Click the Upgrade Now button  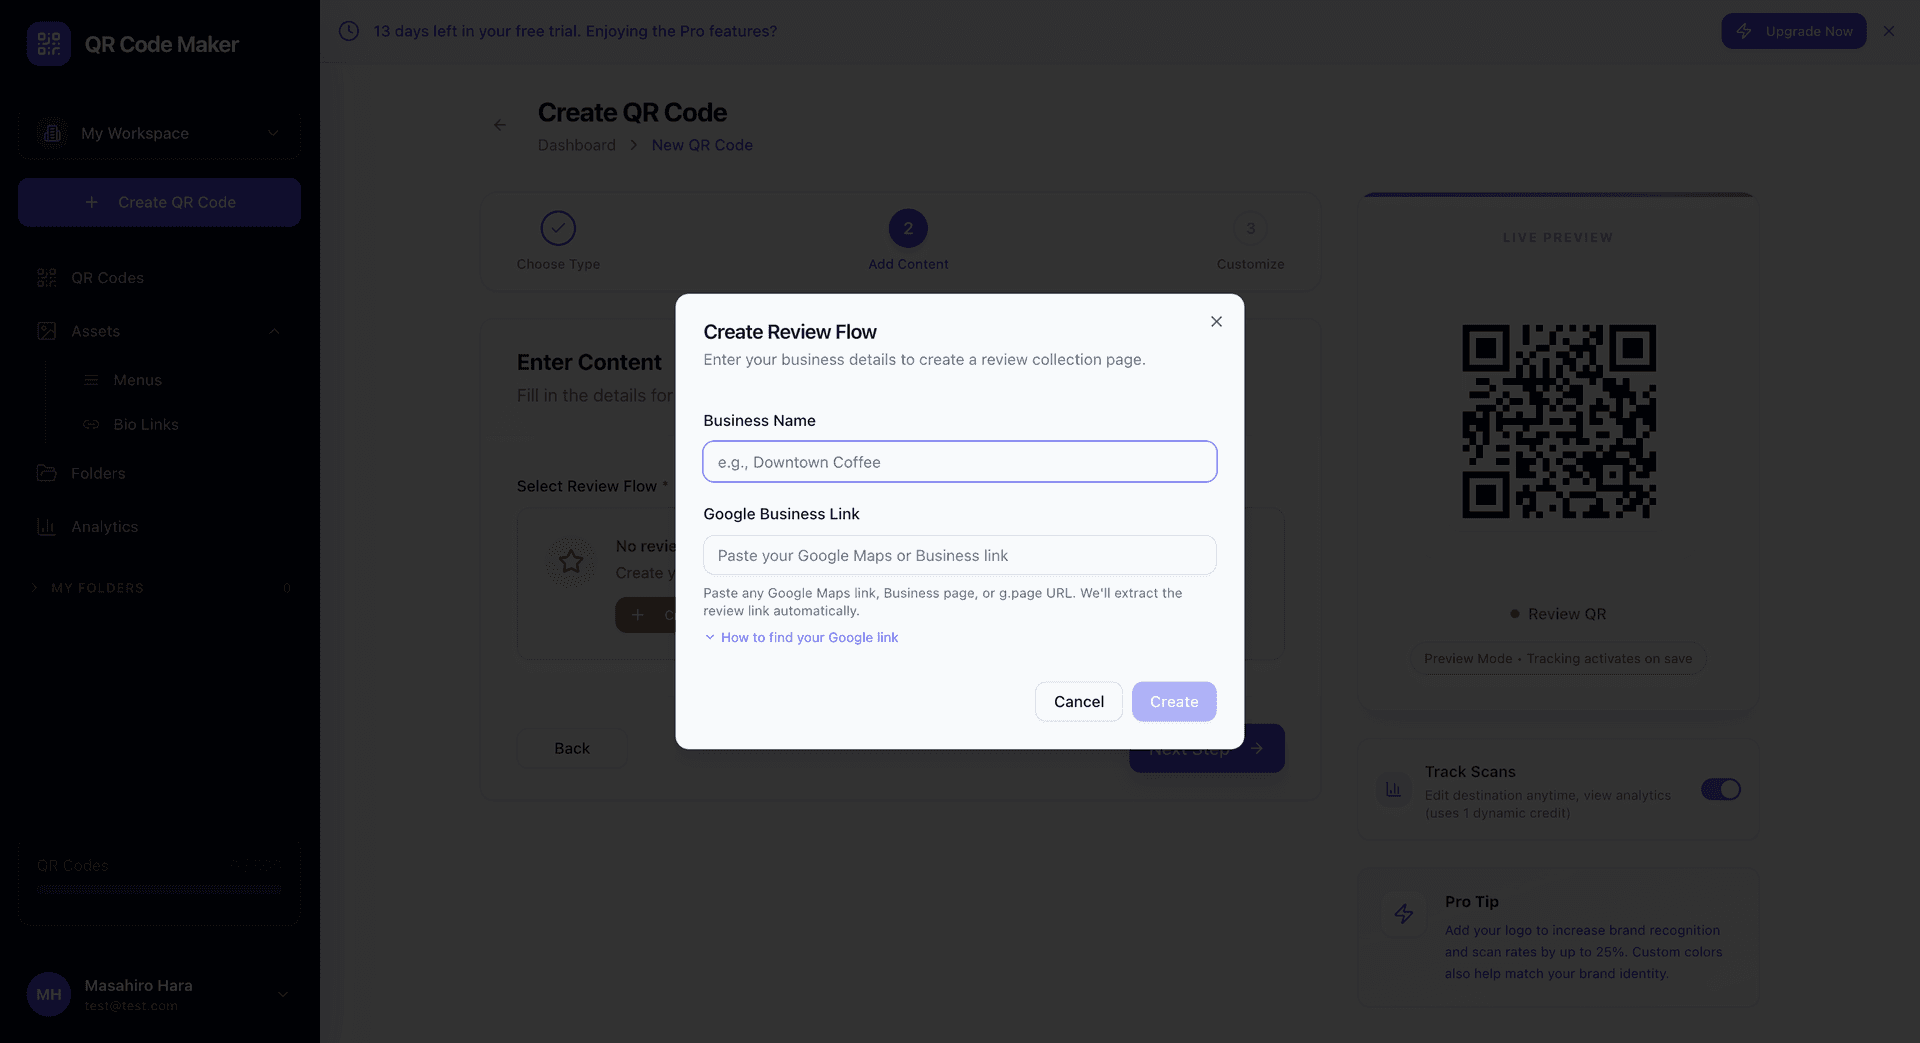point(1794,31)
